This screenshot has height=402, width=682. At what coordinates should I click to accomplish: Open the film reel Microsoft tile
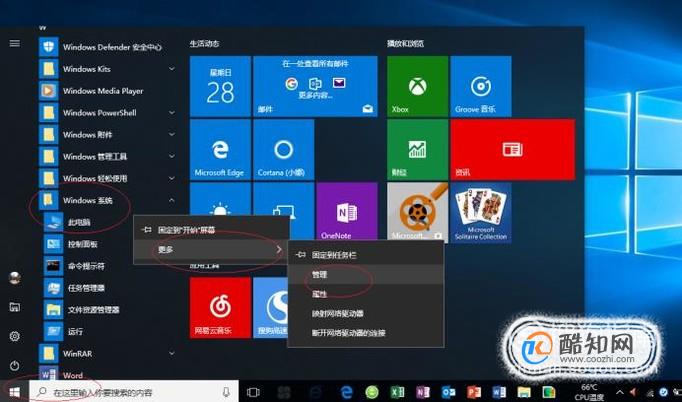pyautogui.click(x=417, y=212)
